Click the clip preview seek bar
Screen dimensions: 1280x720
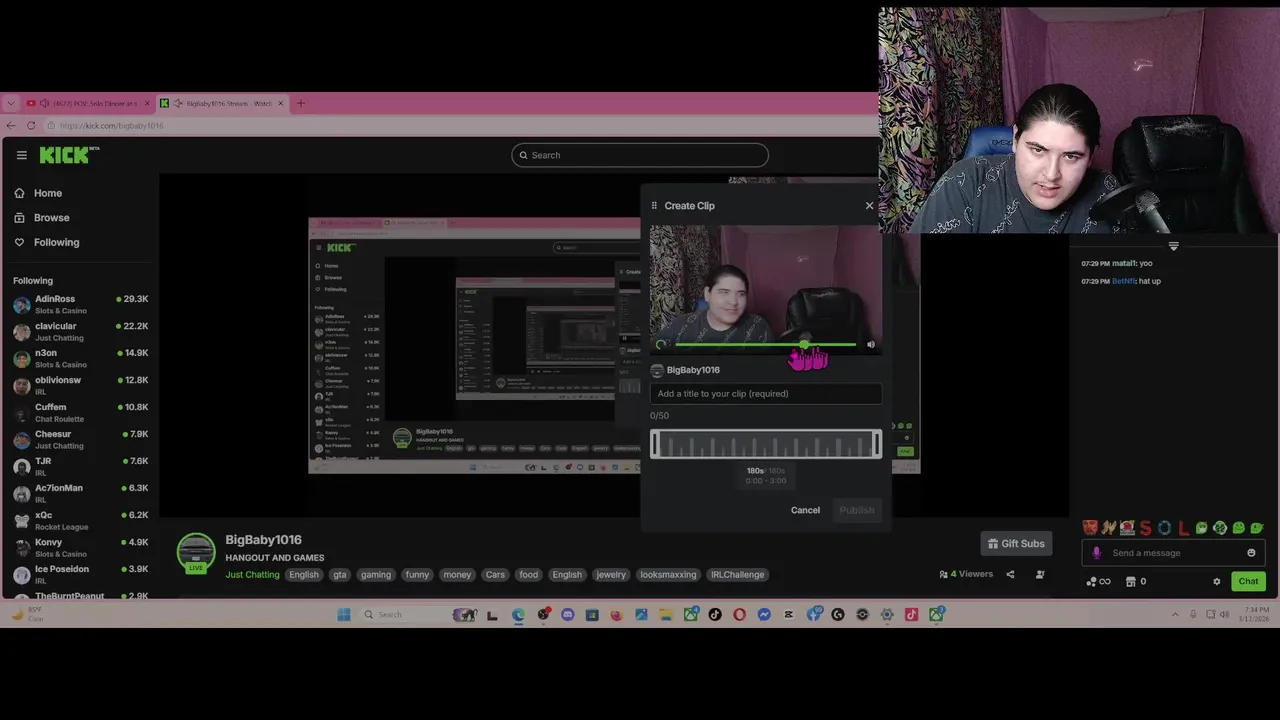766,345
